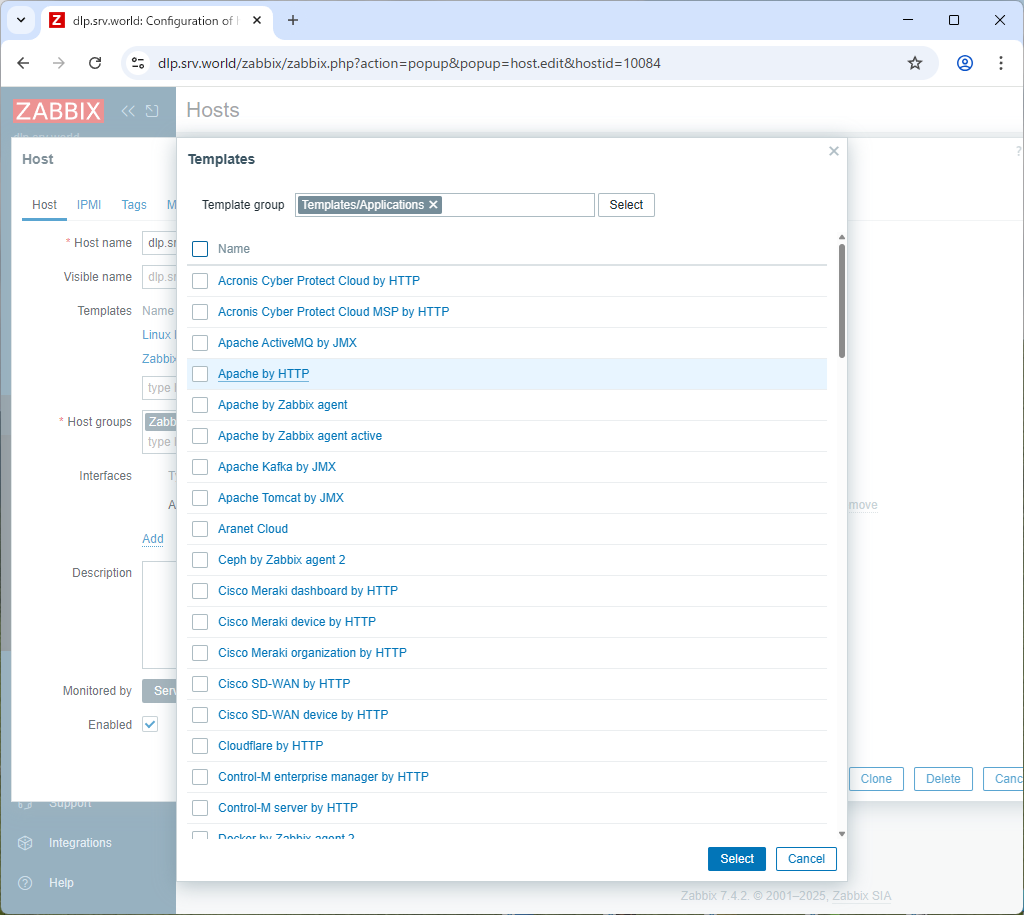Click the browser forward arrow
Viewport: 1024px width, 915px height.
59,63
